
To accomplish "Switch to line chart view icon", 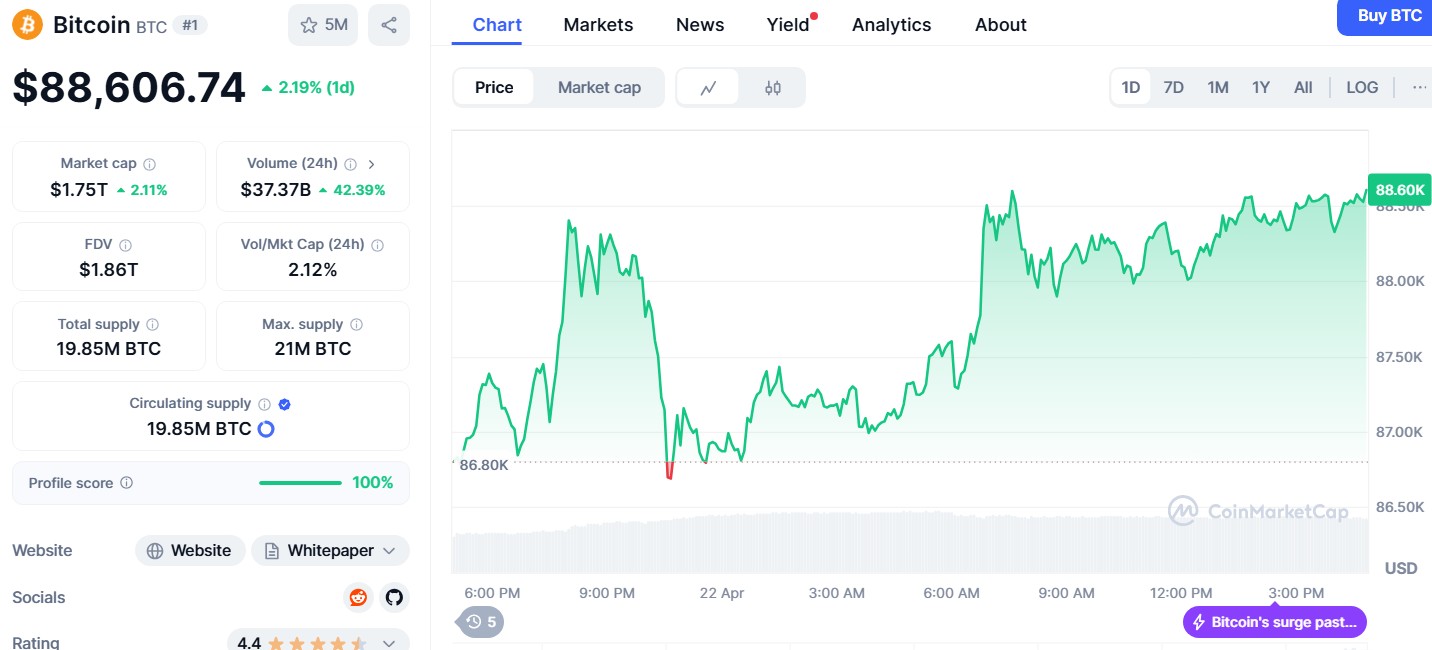I will [x=708, y=88].
